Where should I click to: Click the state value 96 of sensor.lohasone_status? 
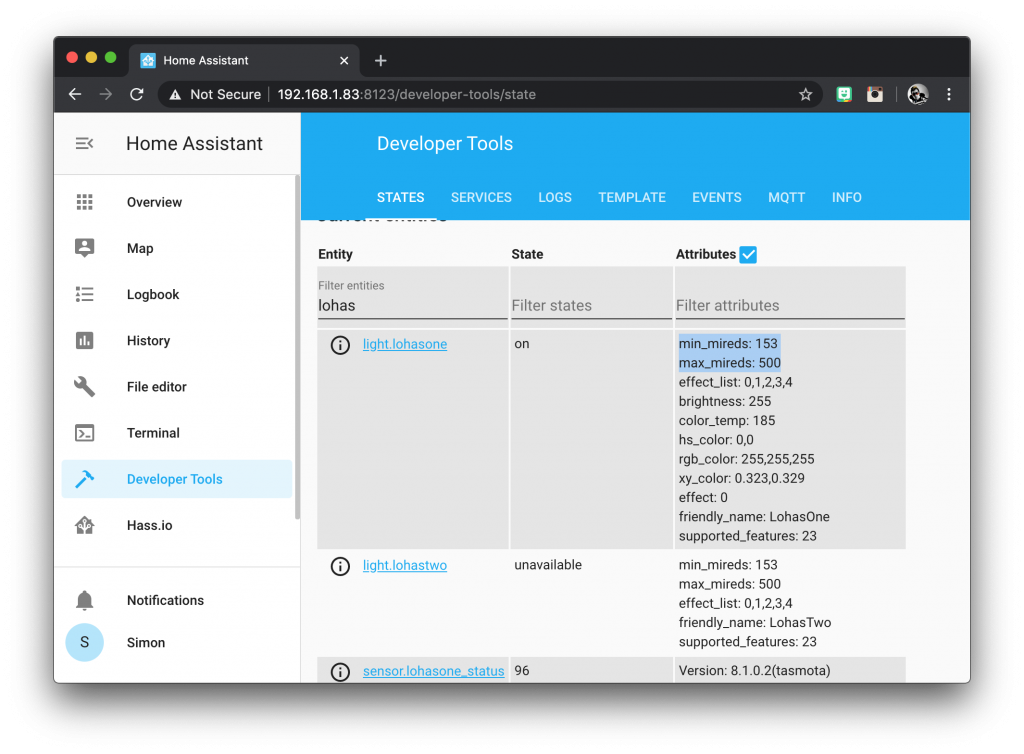coord(522,670)
